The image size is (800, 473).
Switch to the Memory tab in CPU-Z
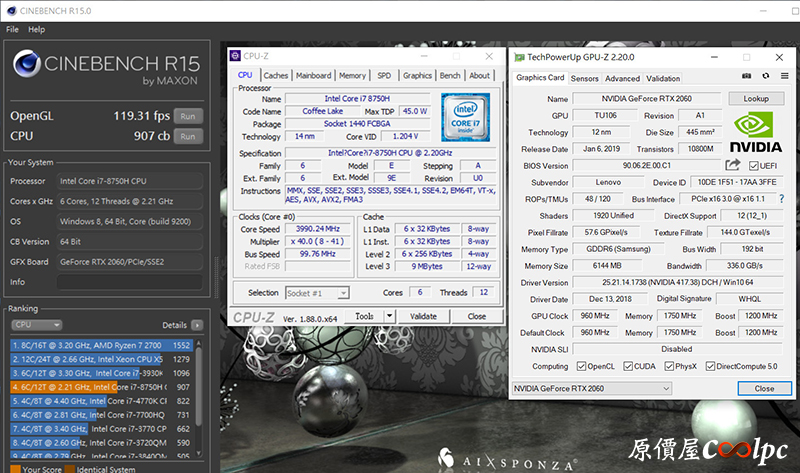352,76
